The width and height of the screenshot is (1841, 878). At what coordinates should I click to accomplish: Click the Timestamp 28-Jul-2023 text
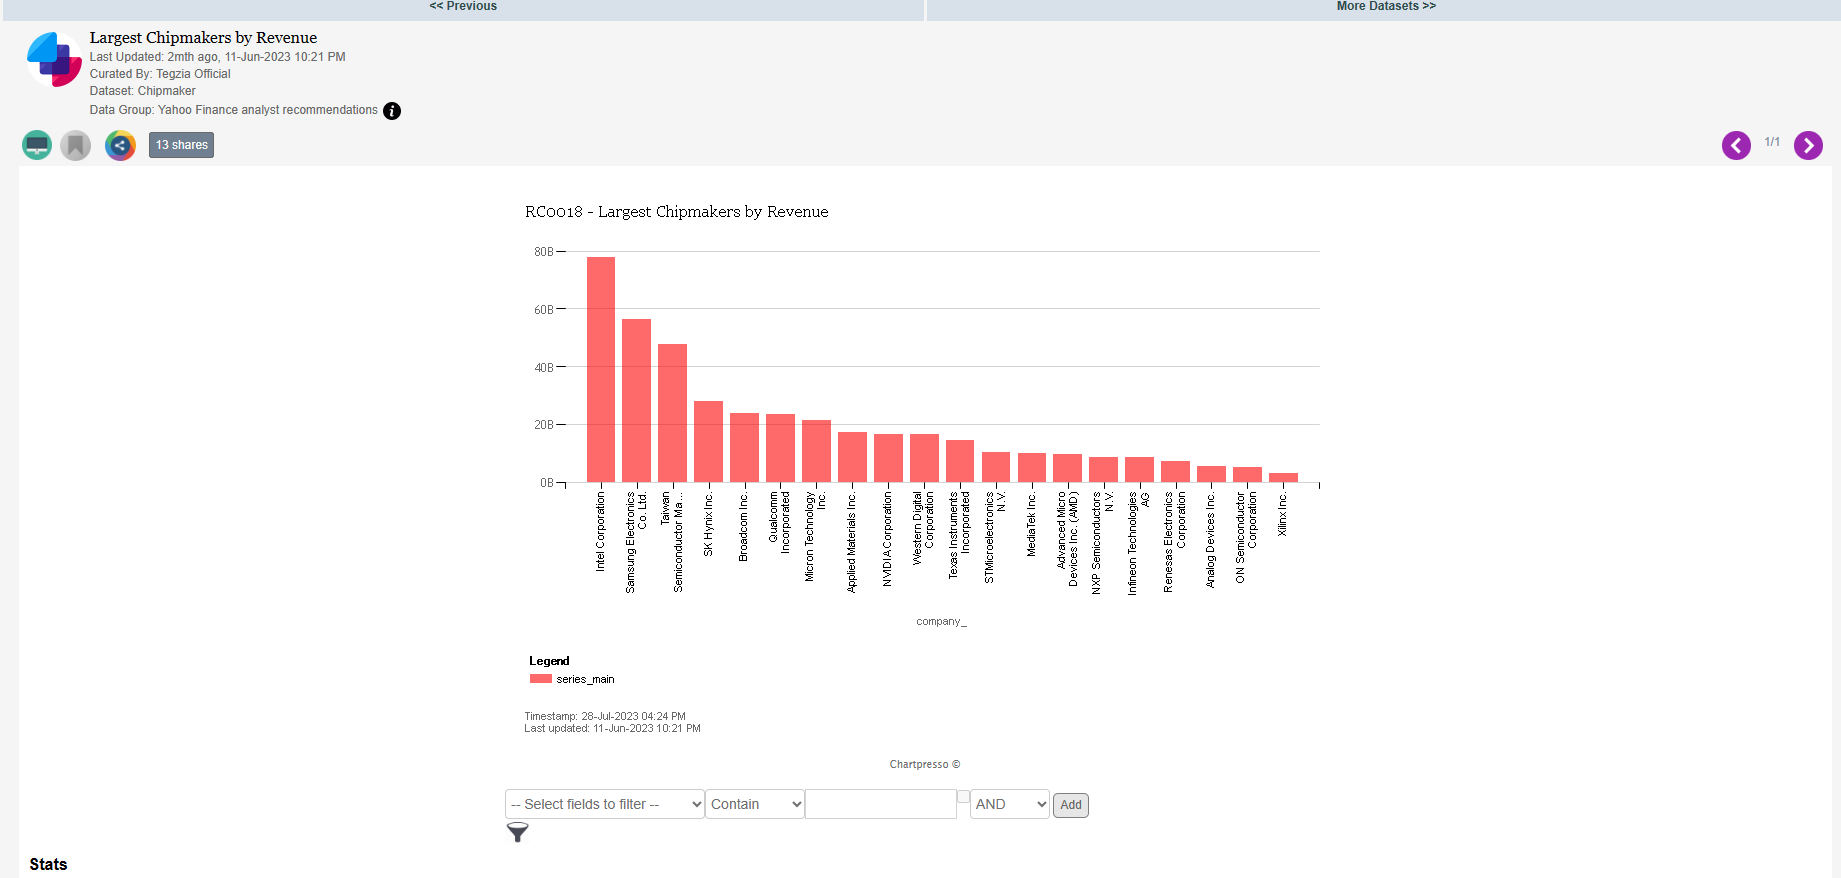(x=605, y=716)
